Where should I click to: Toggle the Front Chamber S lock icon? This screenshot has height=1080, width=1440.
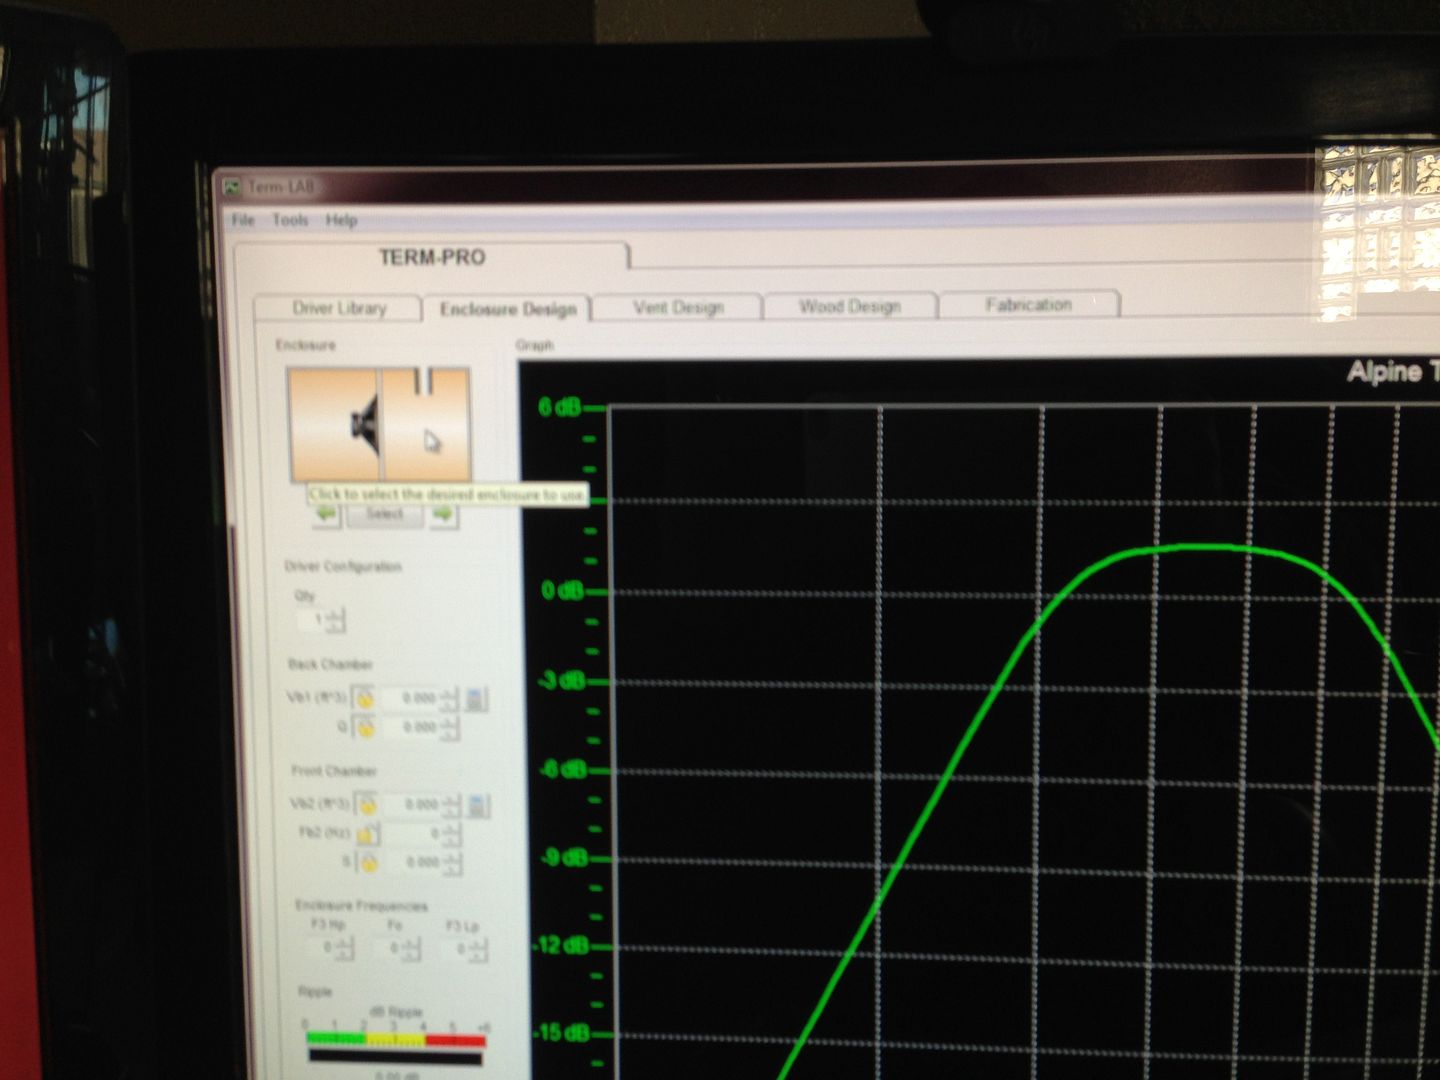coord(368,862)
